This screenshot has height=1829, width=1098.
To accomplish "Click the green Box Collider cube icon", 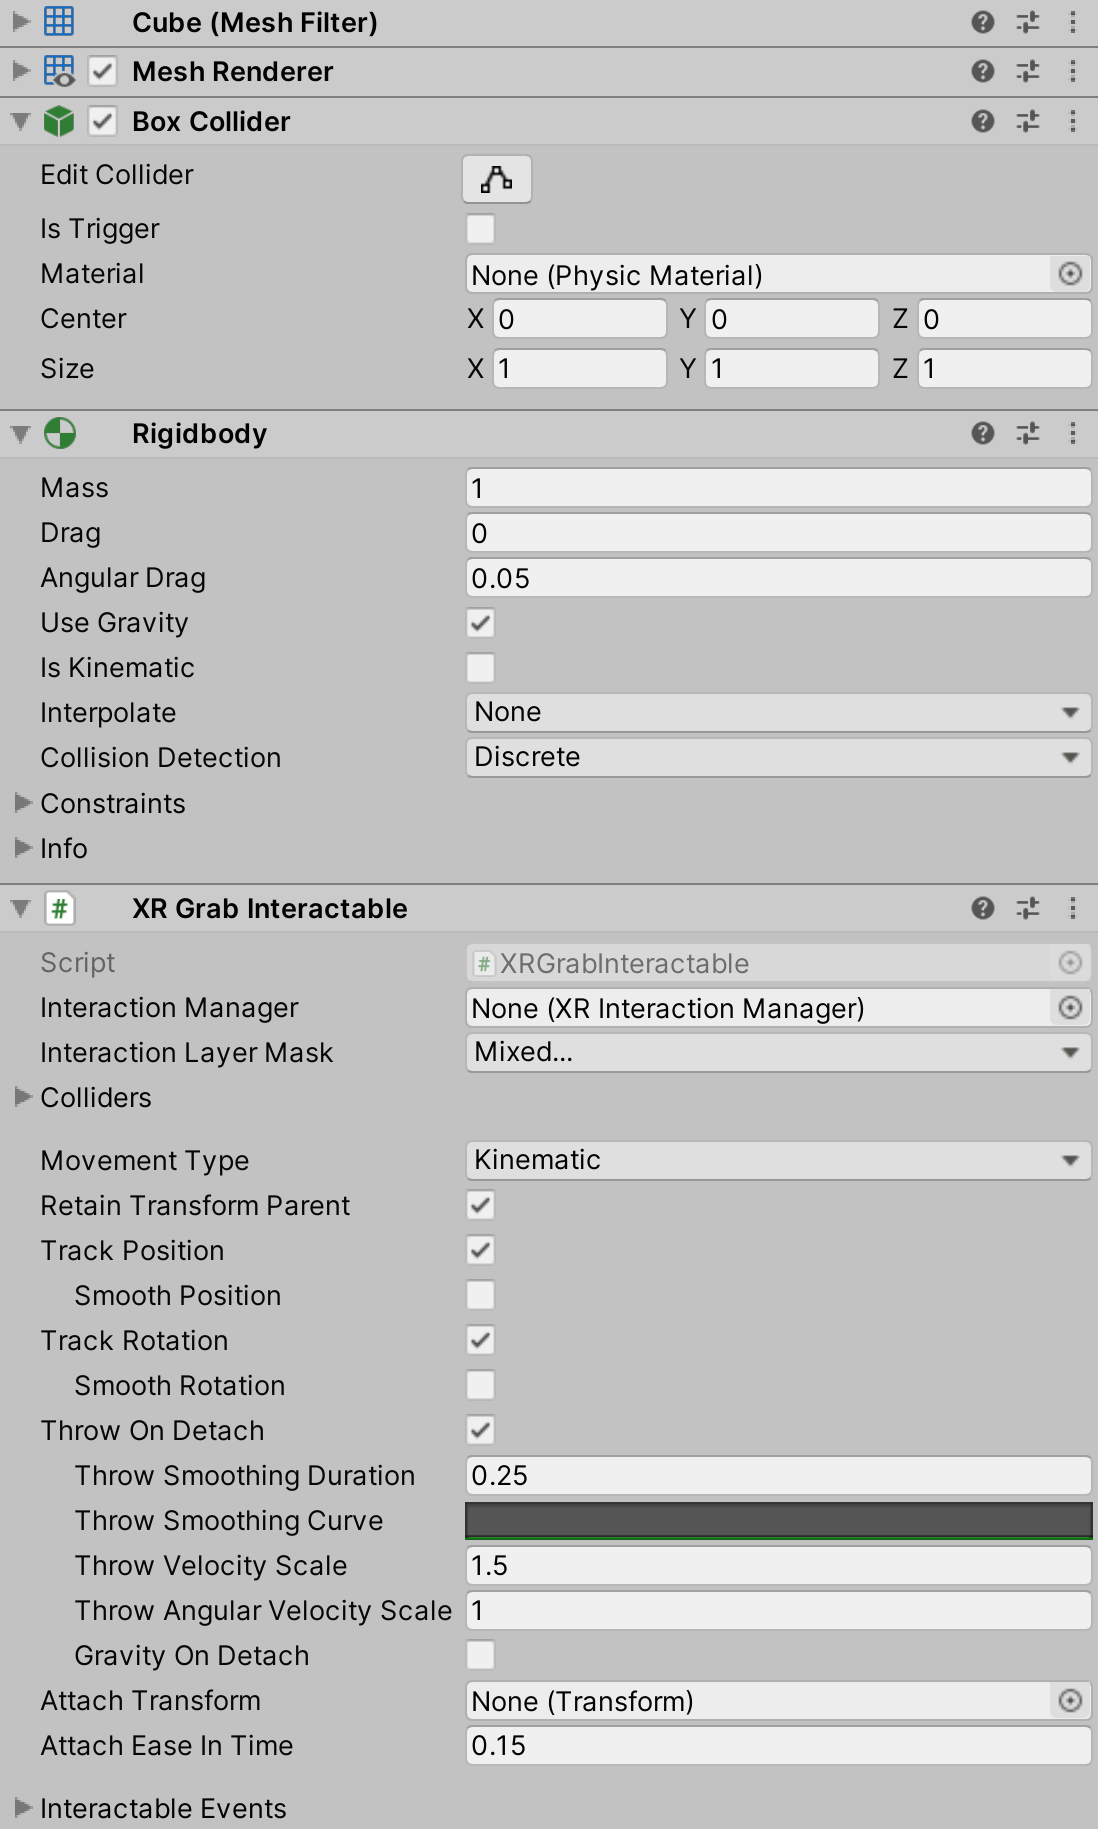I will pos(59,121).
